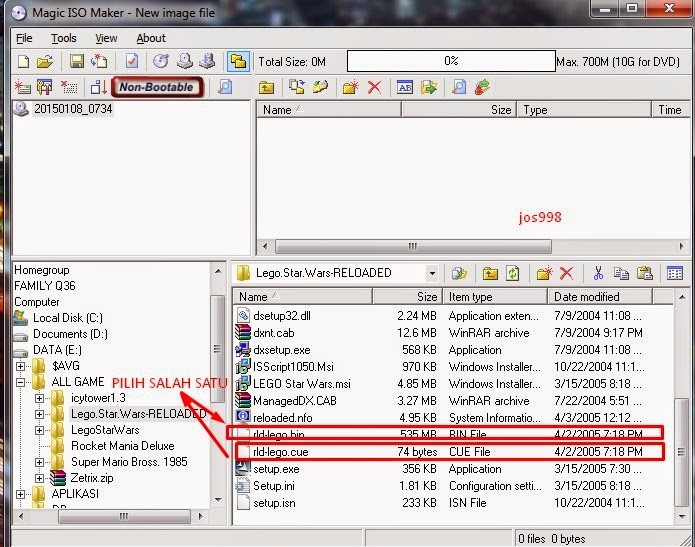Expand the LegoStarWars folder node
Viewport: 695px width, 547px height.
pyautogui.click(x=39, y=430)
